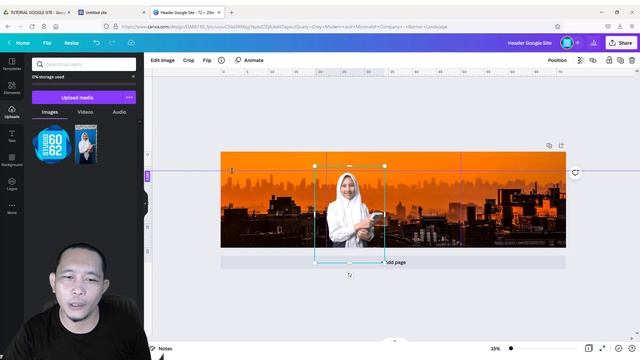
Task: Click the zoom slider handle
Action: (x=511, y=348)
